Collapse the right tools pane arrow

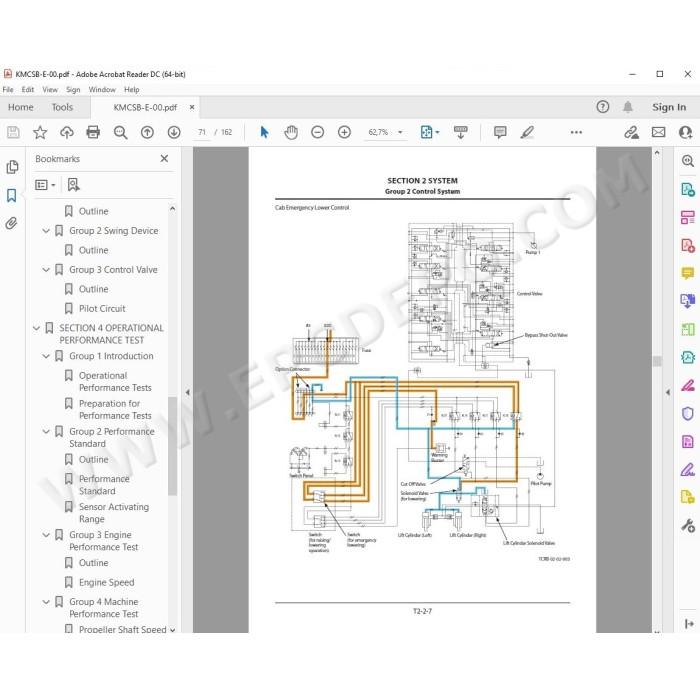[x=668, y=392]
